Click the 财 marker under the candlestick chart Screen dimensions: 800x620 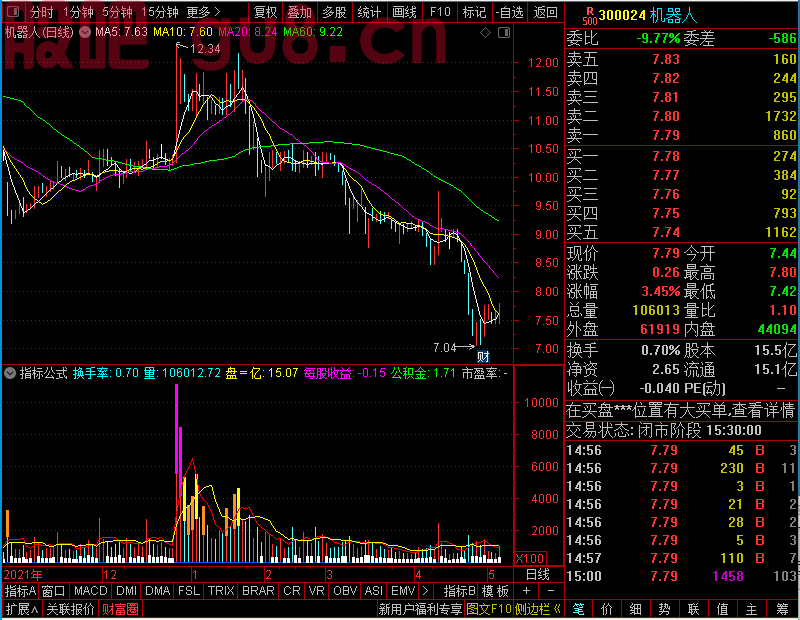[x=483, y=356]
